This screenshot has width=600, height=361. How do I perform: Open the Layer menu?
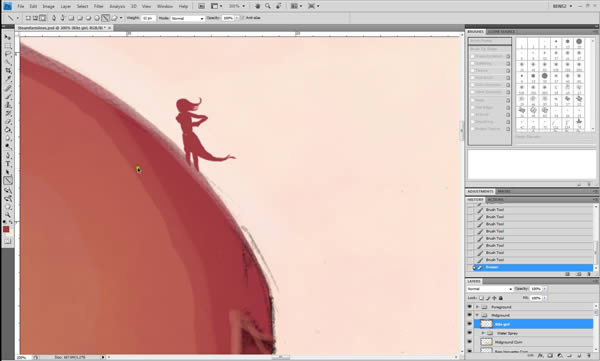click(65, 7)
